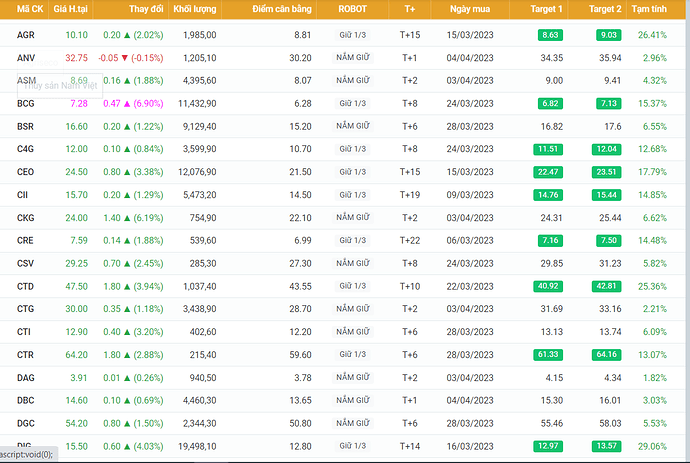Click the NẮM GIỮ badge for BSR
Screen dimensions: 690x463
pos(353,126)
